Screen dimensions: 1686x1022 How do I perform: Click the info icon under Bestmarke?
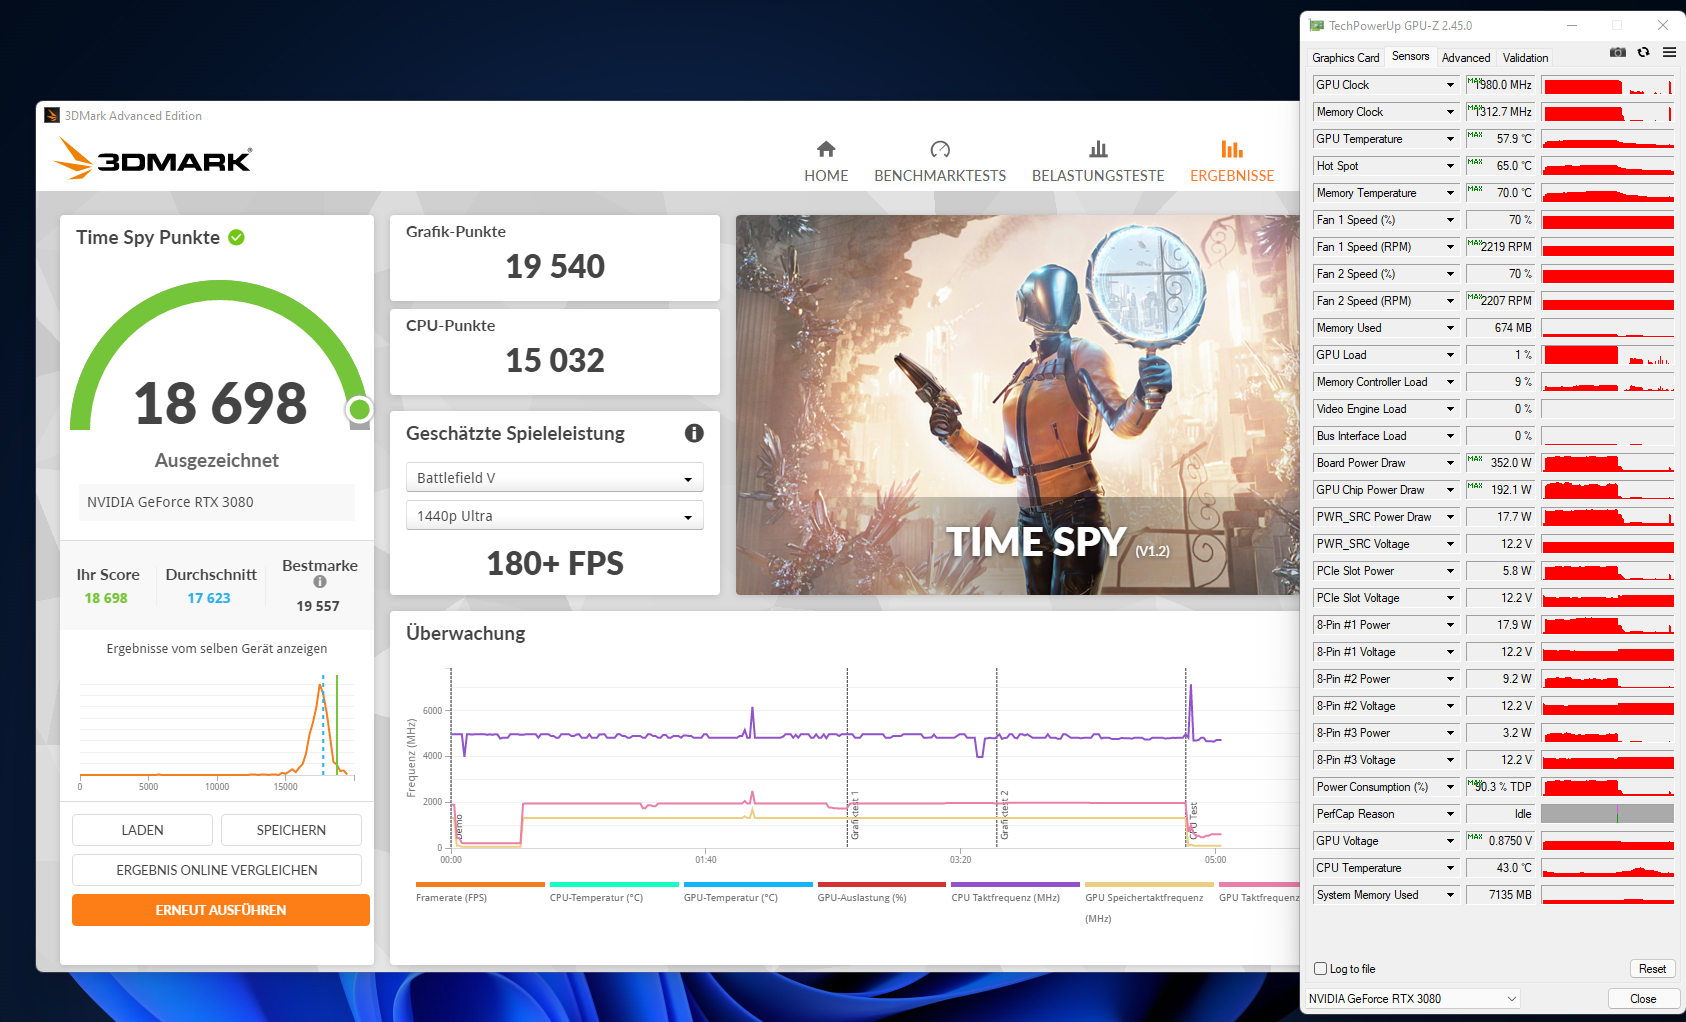tap(320, 582)
